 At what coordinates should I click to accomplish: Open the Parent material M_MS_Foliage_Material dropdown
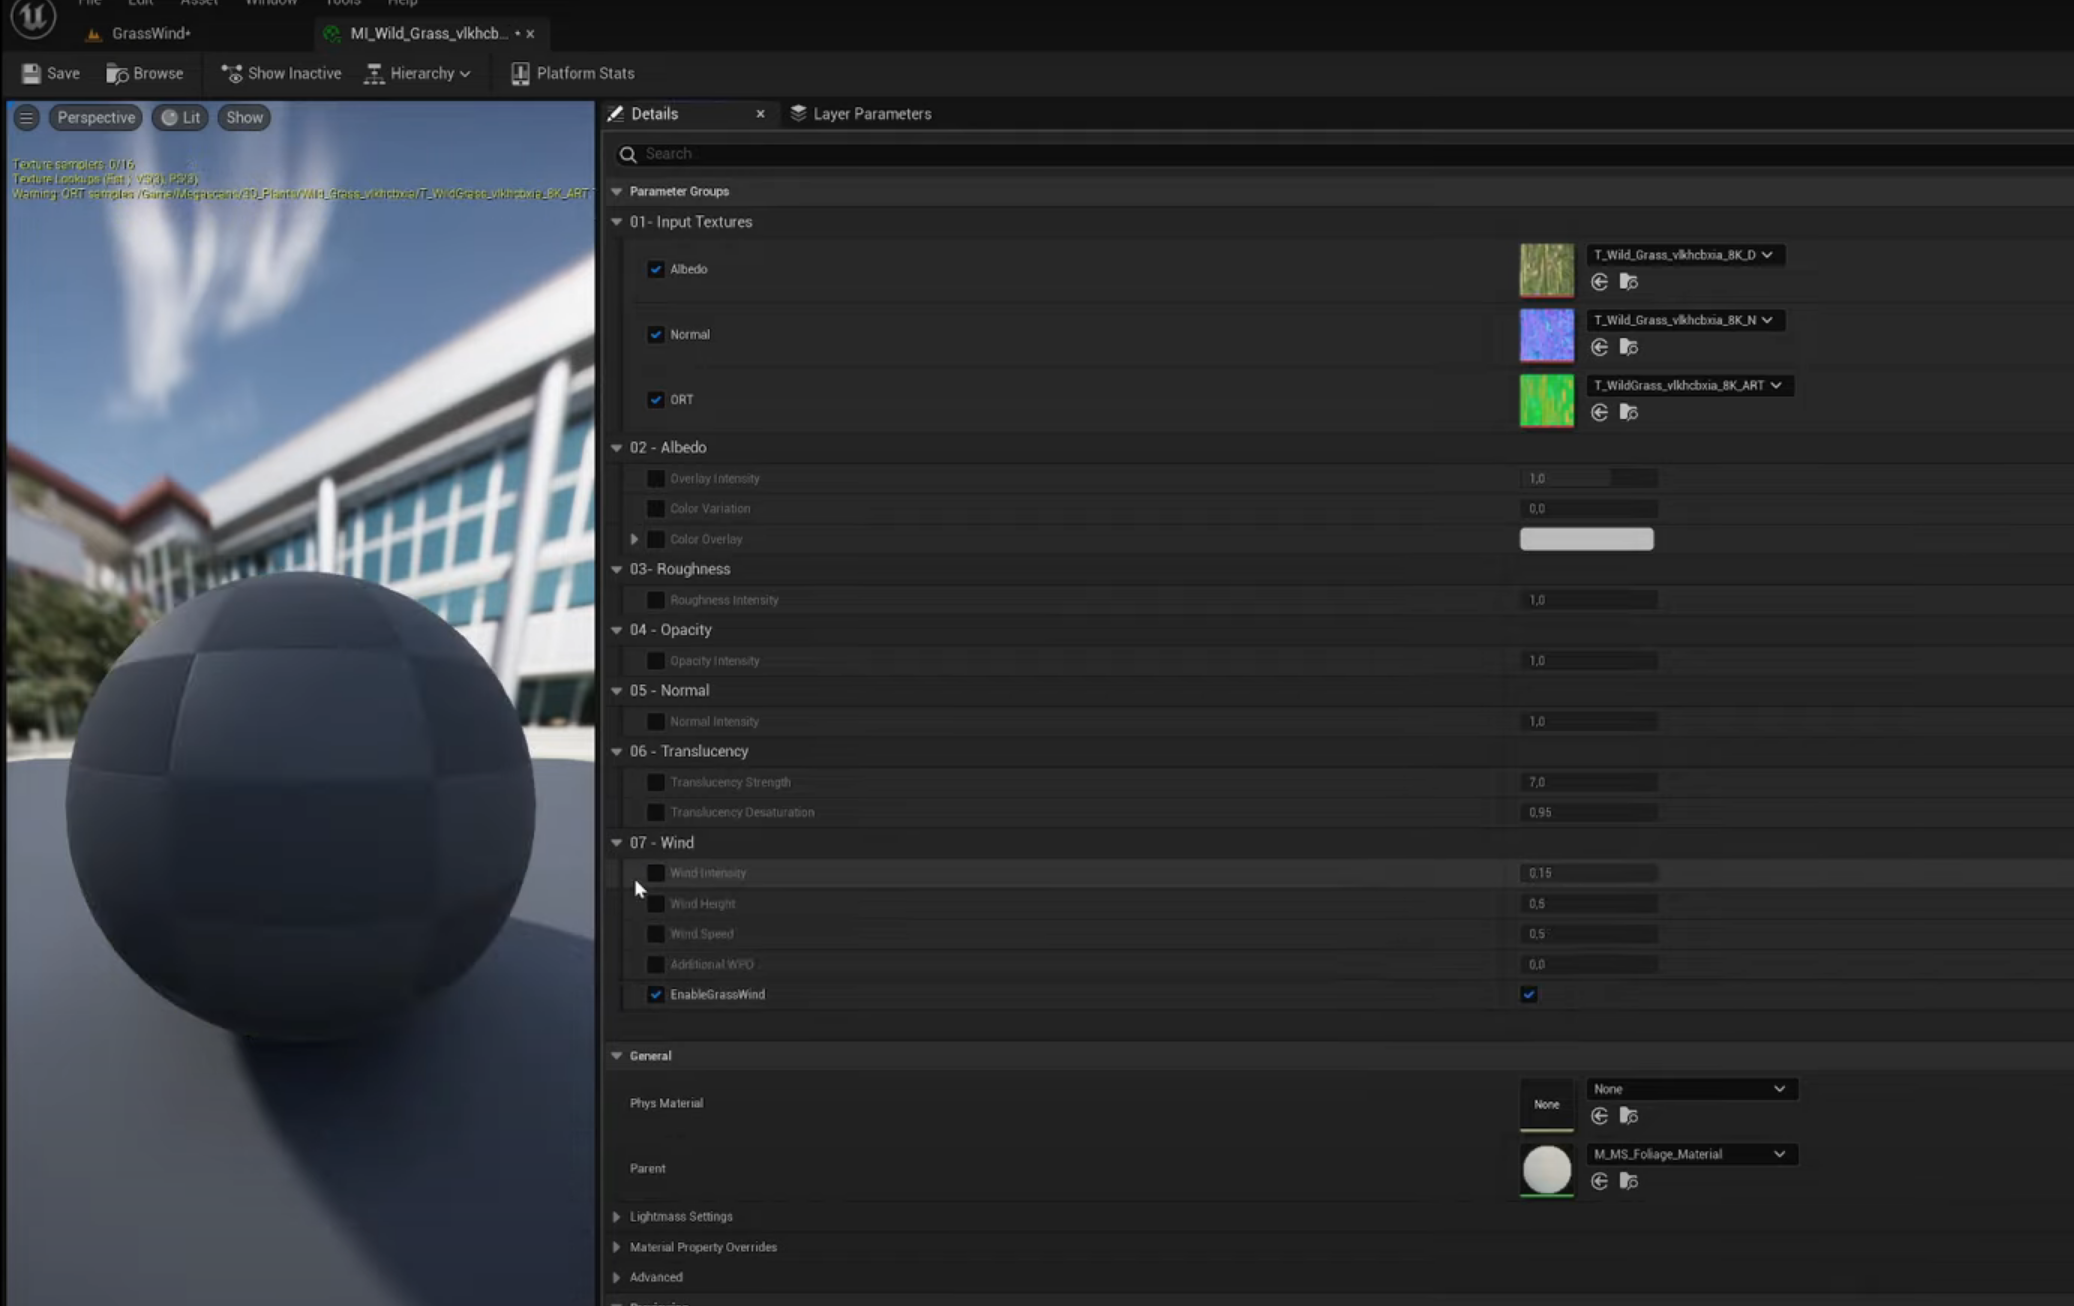pyautogui.click(x=1690, y=1154)
